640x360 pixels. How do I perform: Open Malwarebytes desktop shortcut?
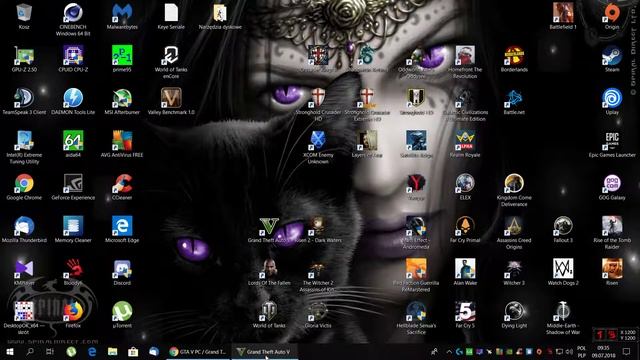(x=122, y=16)
